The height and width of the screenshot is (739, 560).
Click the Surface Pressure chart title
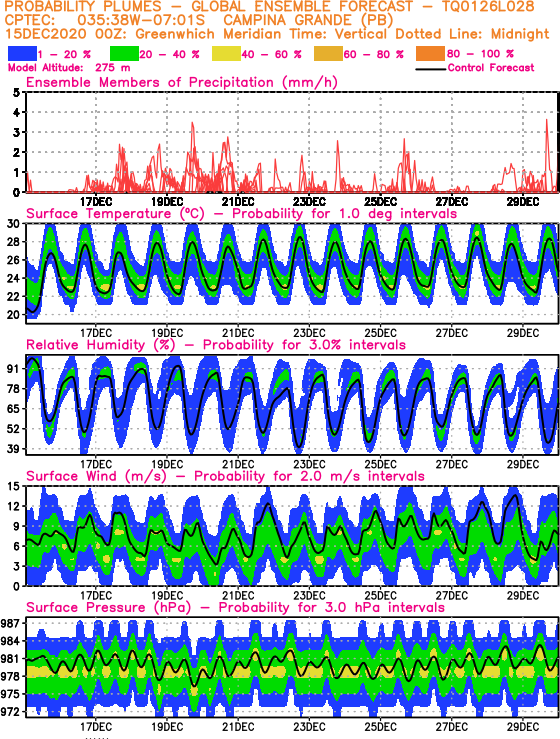pos(235,608)
